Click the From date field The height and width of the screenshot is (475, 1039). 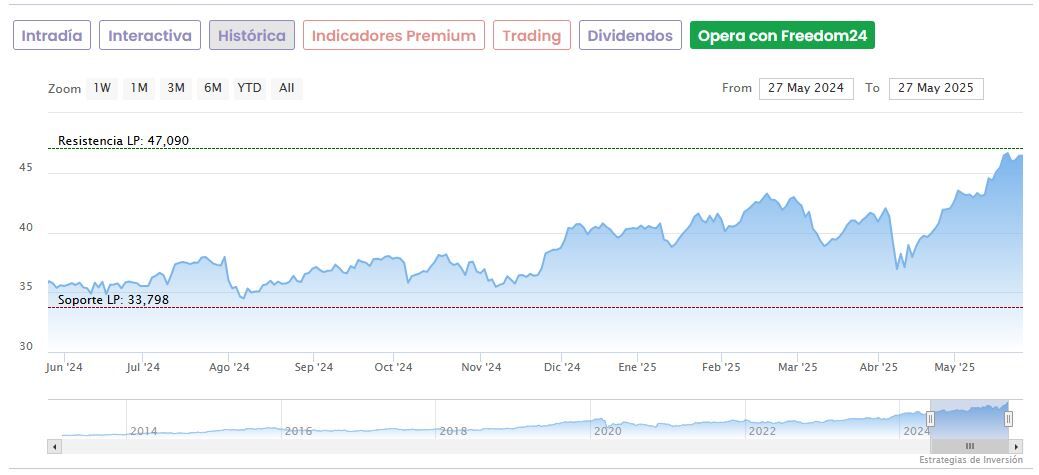coord(806,88)
